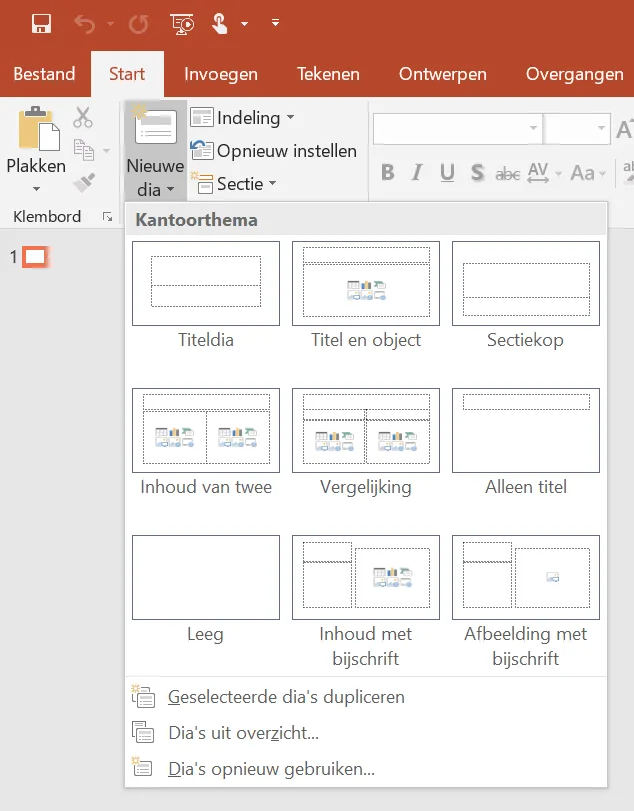
Task: Choose the Titeldia layout
Action: [206, 295]
